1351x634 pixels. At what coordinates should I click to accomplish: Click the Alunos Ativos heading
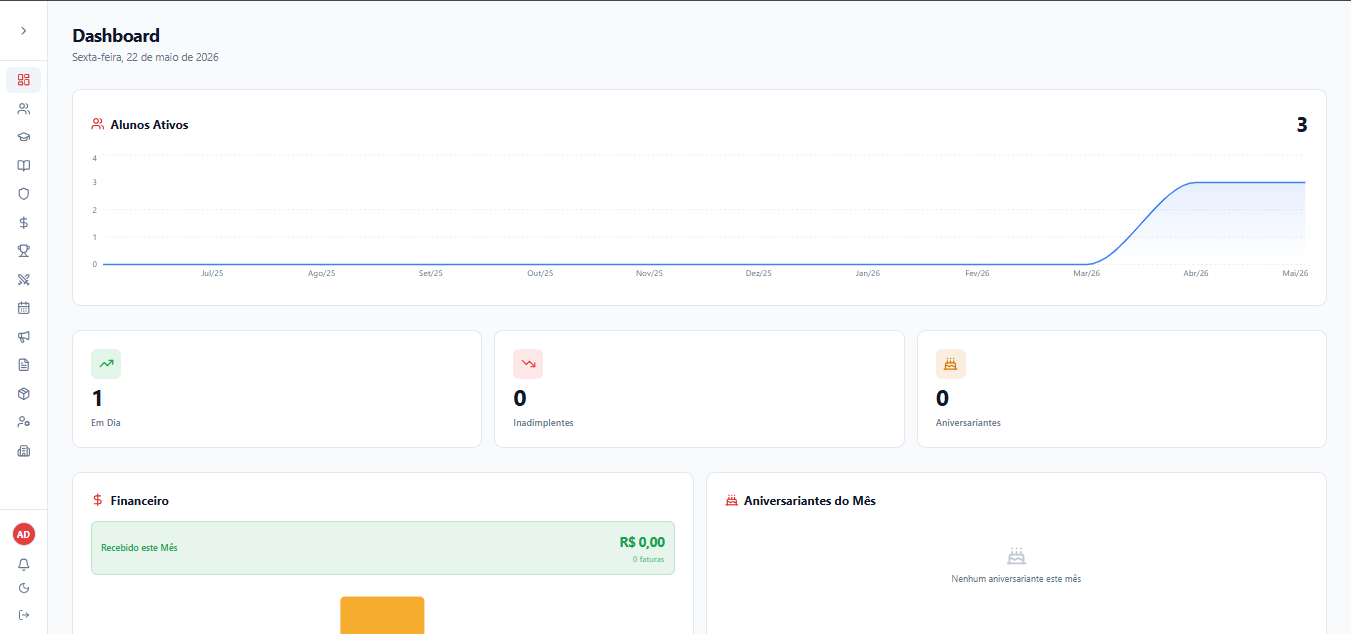click(x=149, y=125)
